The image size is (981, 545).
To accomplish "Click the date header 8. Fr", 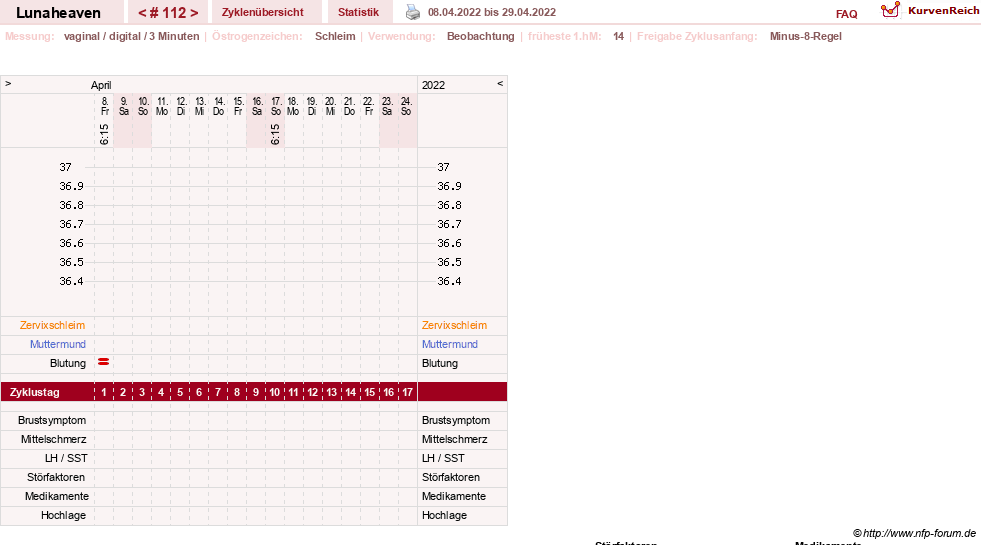I will (x=104, y=106).
